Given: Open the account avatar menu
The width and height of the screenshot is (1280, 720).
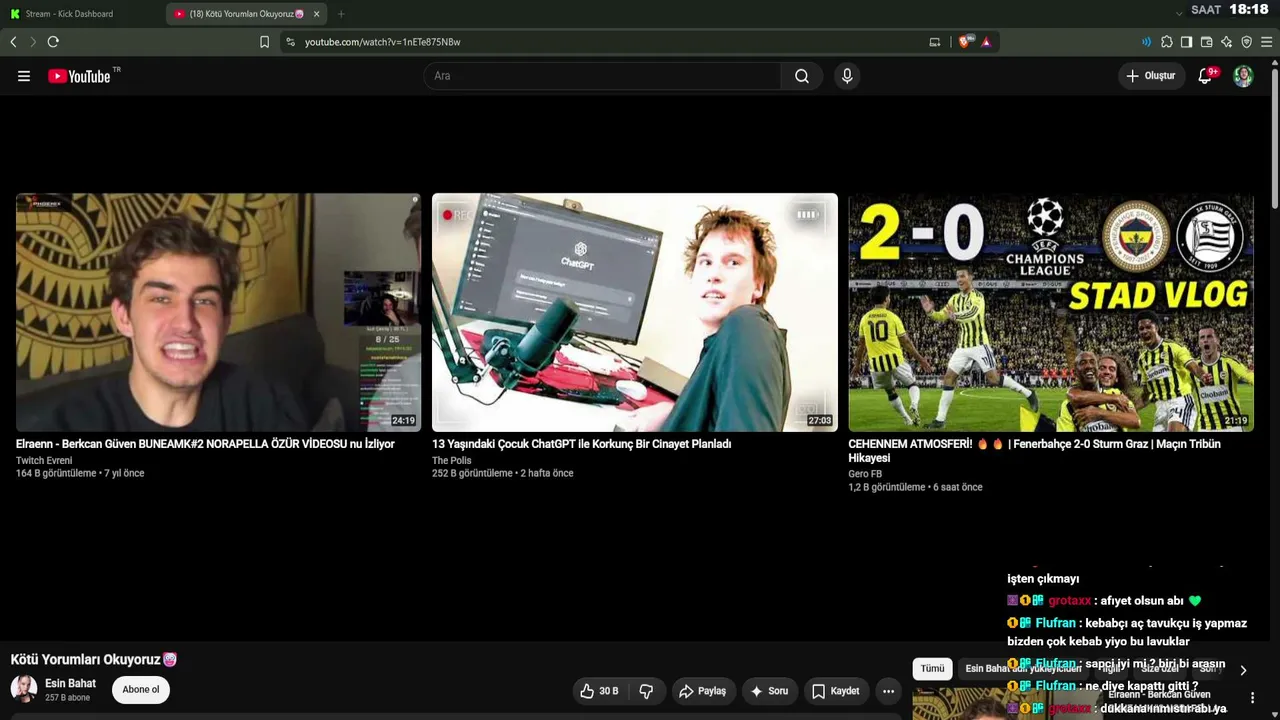Looking at the screenshot, I should click(x=1243, y=76).
